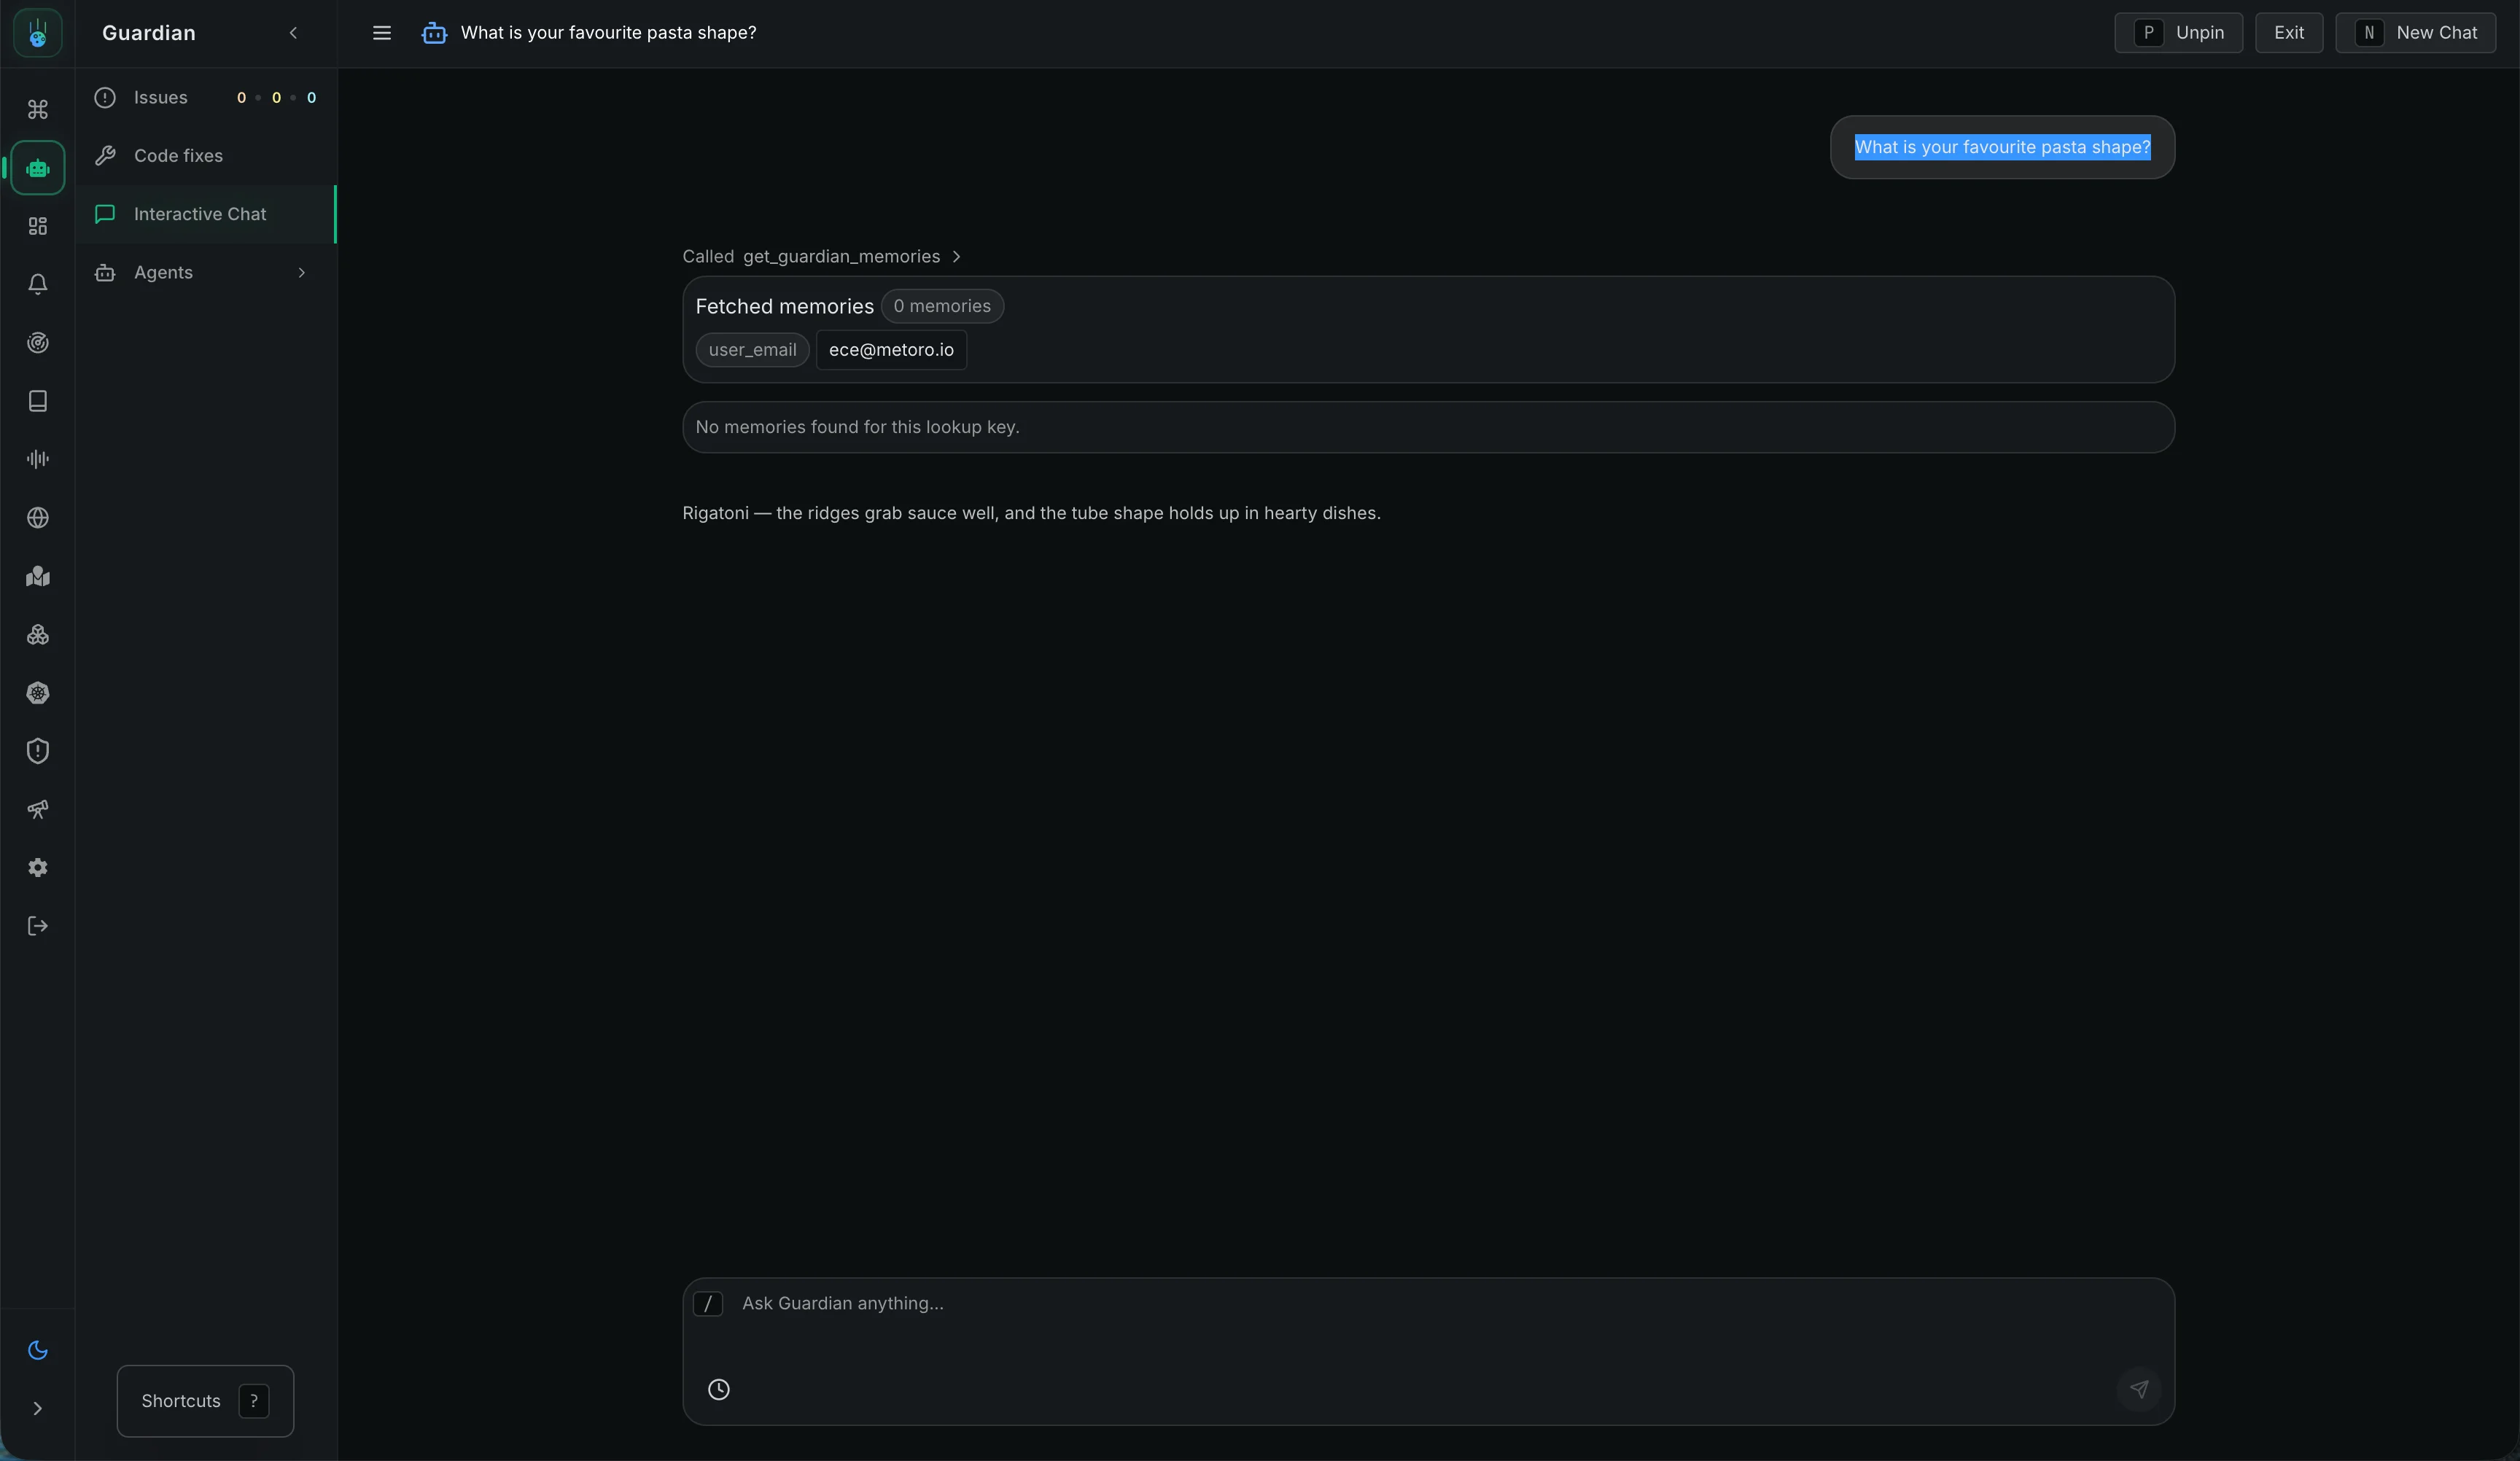Click the Fetched memories heading

[x=785, y=306]
